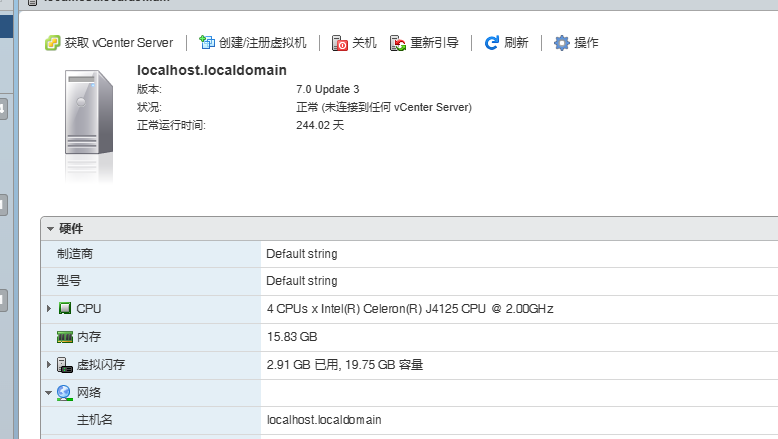Image resolution: width=778 pixels, height=439 pixels.
Task: Click the 正常运行时间 field label
Action: click(171, 125)
